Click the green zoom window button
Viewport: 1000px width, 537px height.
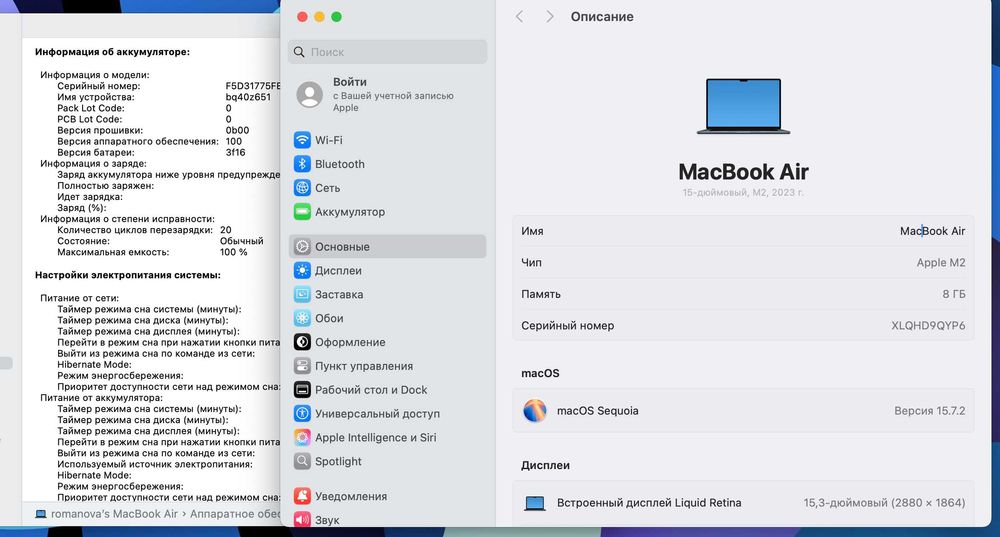pos(336,17)
